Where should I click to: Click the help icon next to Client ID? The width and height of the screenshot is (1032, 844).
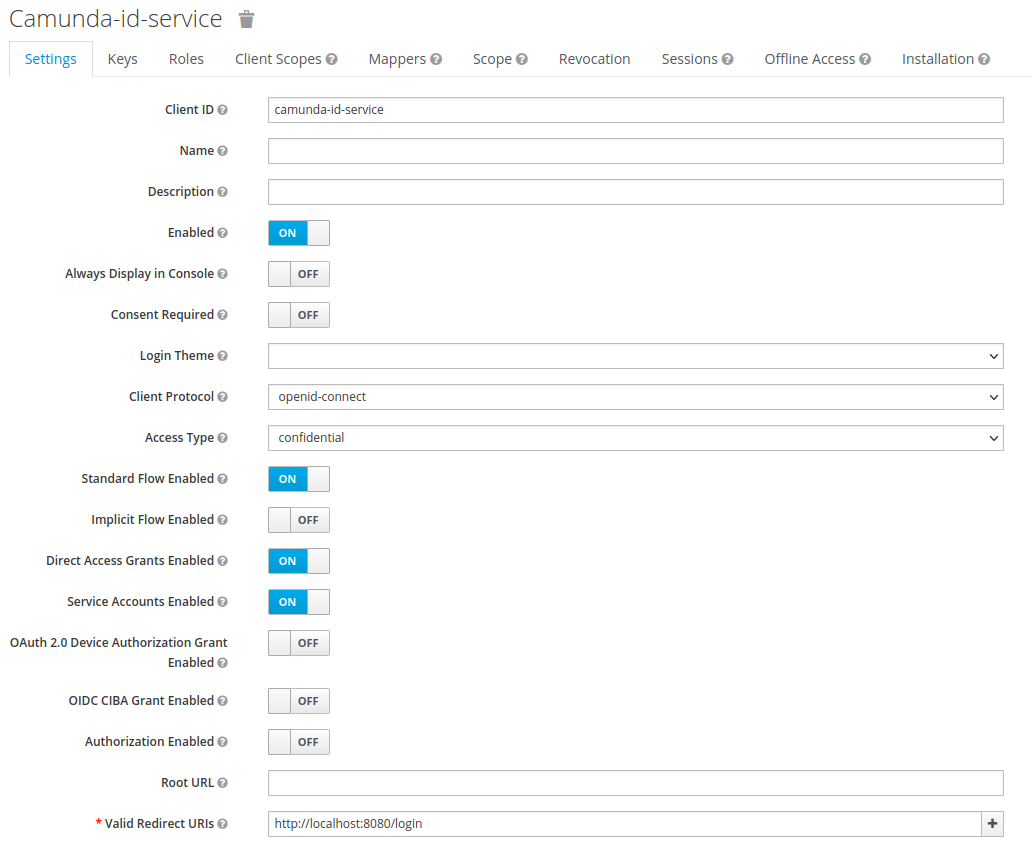pyautogui.click(x=222, y=110)
